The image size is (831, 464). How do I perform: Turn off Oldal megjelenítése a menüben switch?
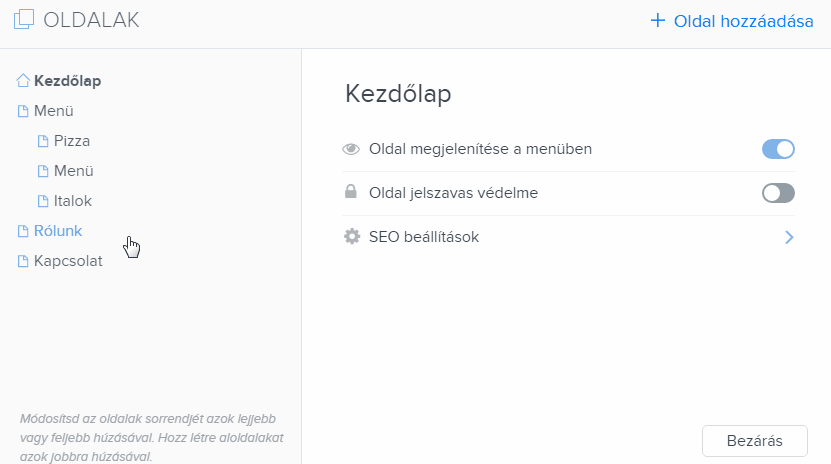coord(778,149)
